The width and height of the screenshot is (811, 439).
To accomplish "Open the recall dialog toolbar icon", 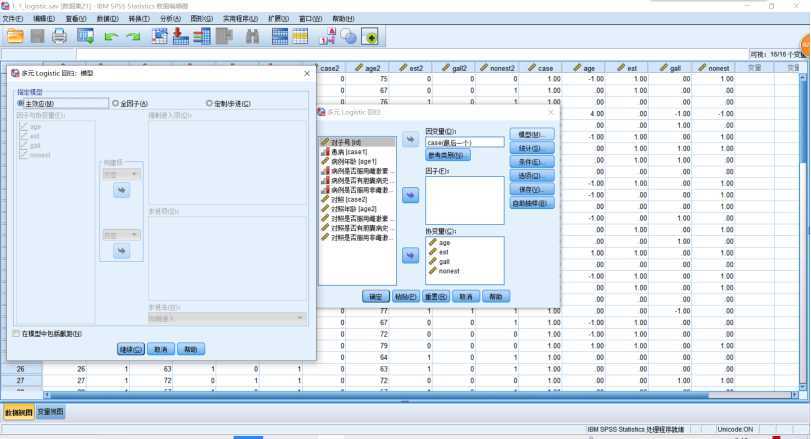I will pyautogui.click(x=85, y=37).
